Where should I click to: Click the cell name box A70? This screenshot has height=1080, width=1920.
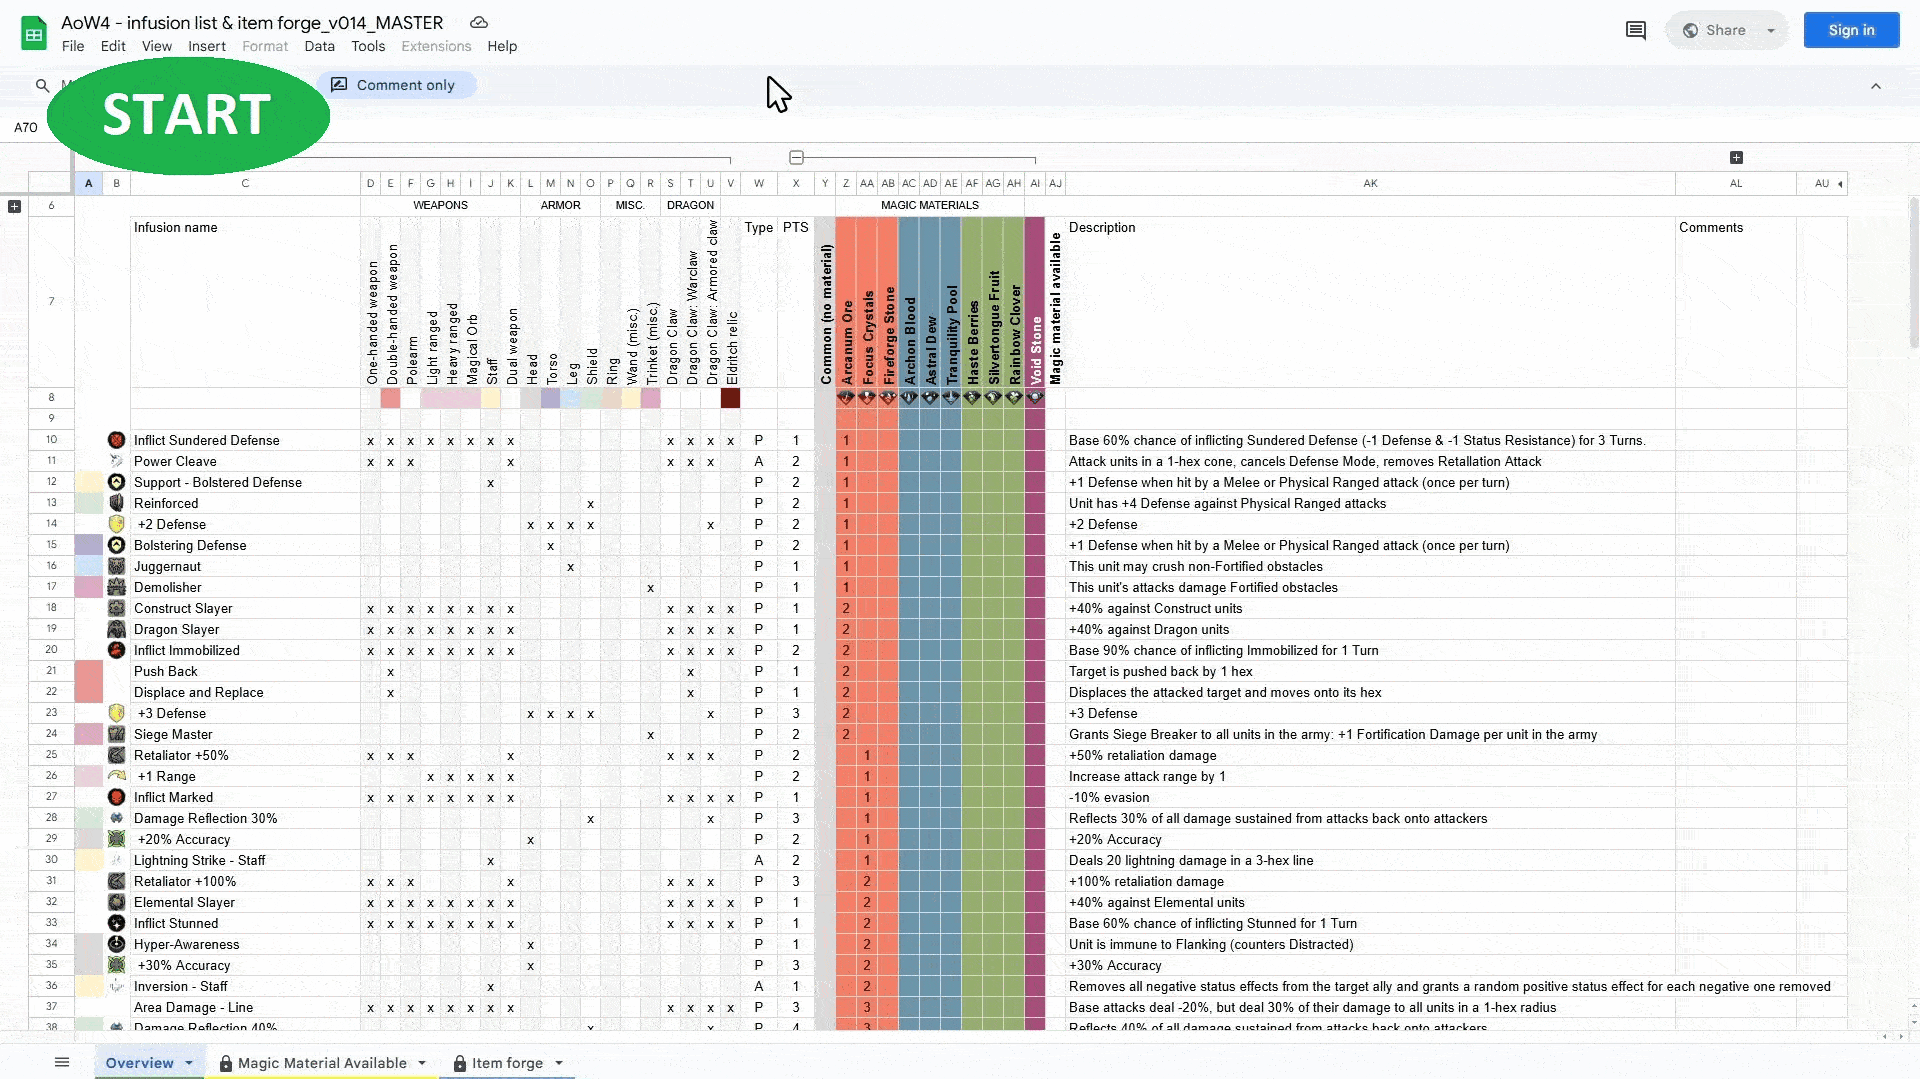[26, 127]
